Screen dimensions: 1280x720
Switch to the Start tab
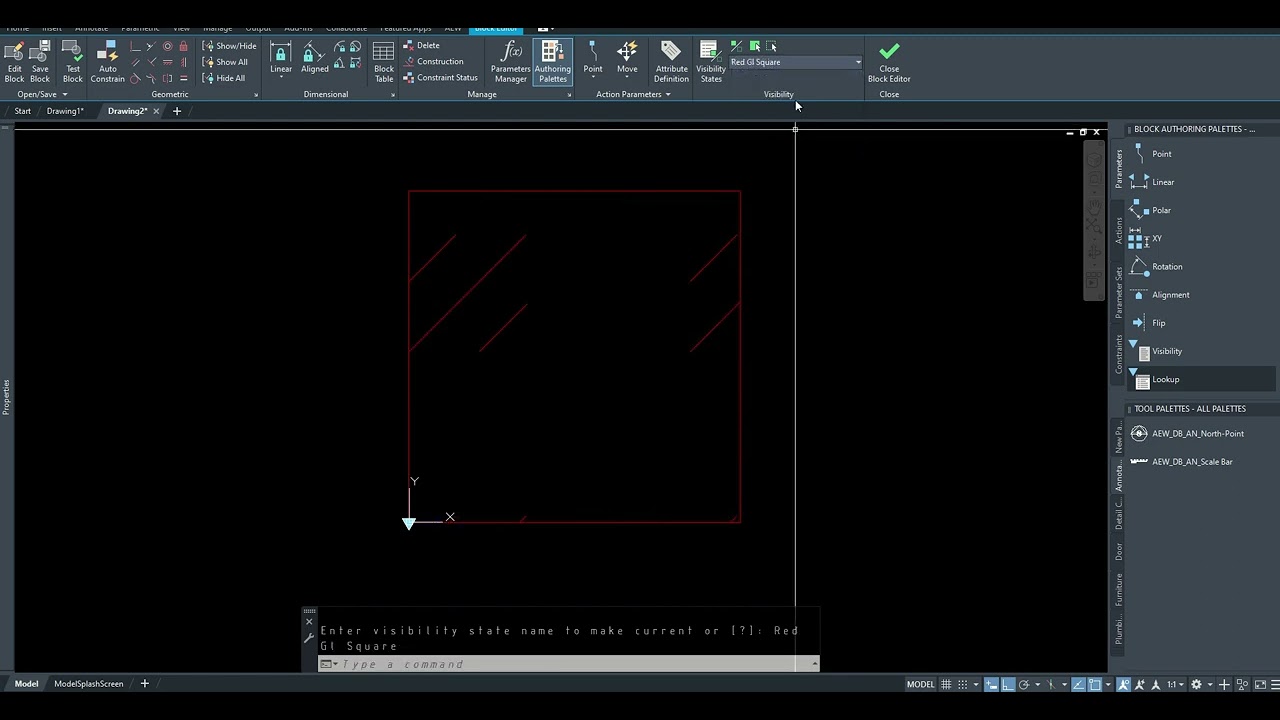pyautogui.click(x=22, y=111)
